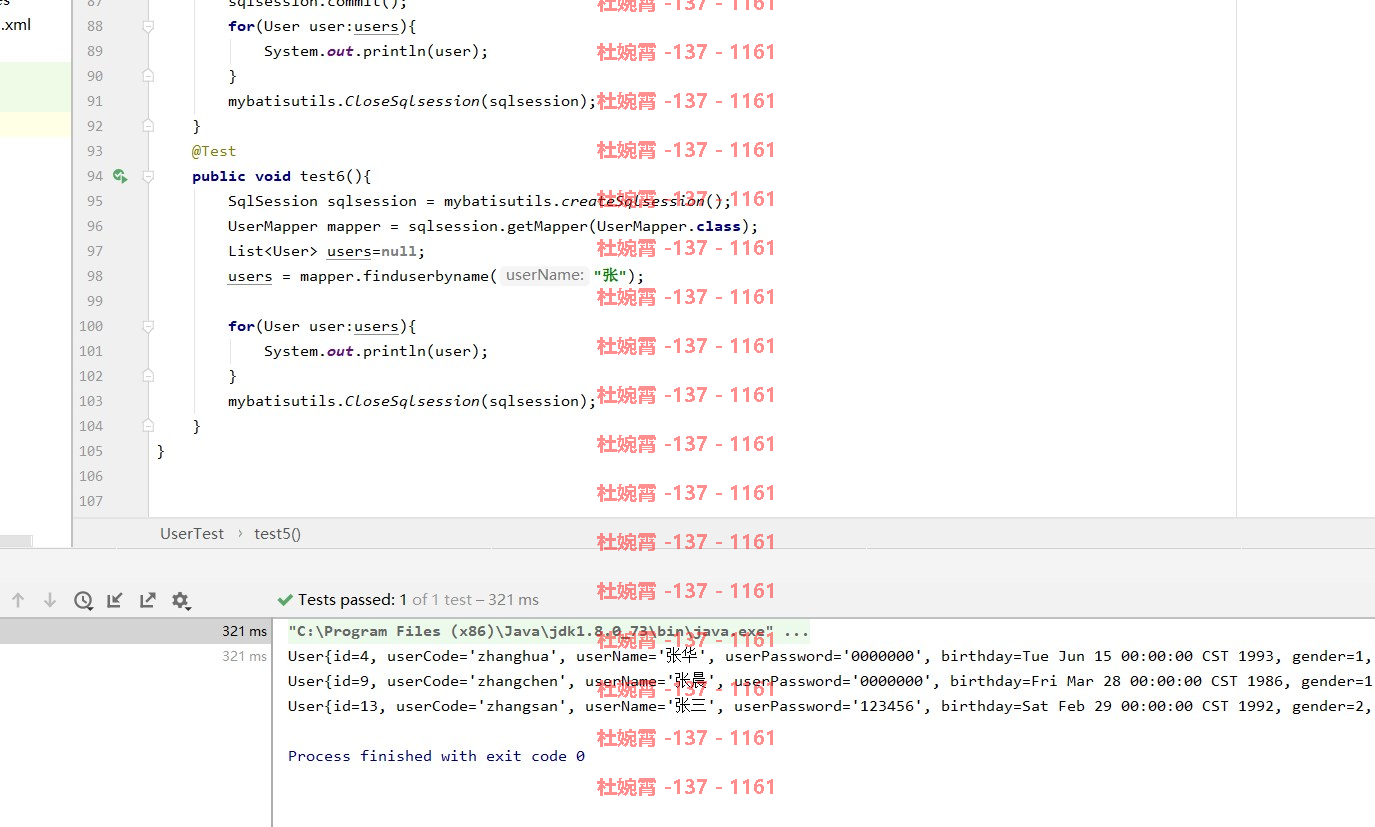Select the highlighted 321 ms test row
The image size is (1375, 827).
[135, 631]
